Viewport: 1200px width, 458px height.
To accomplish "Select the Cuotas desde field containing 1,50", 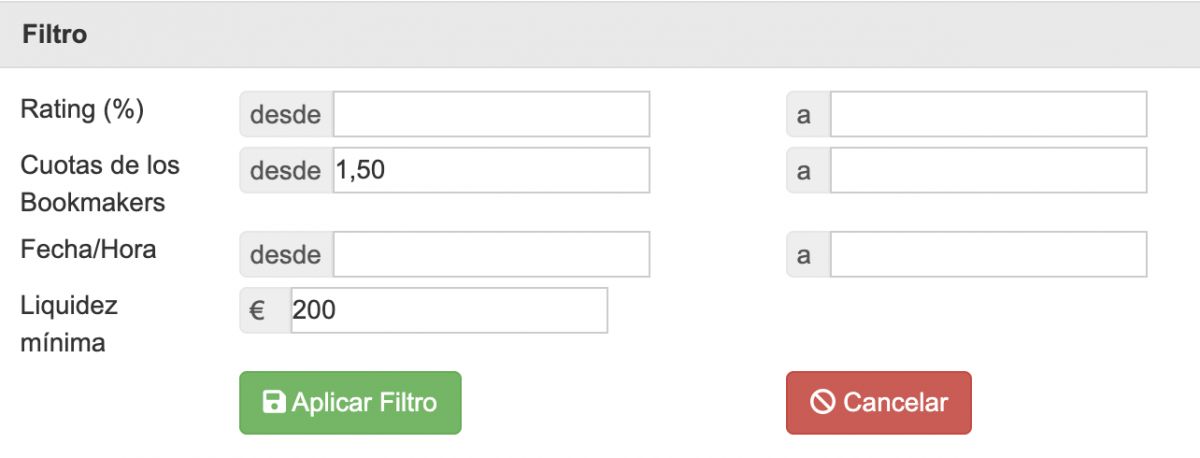I will tap(491, 170).
